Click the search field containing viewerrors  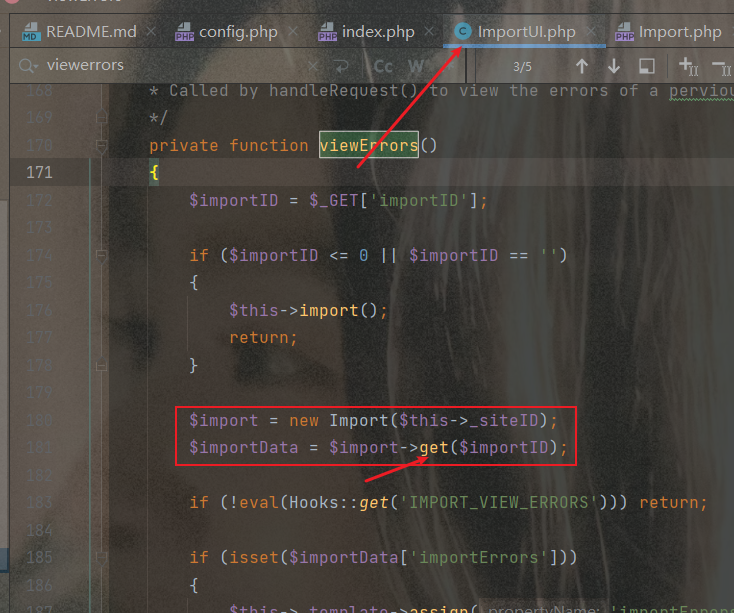173,66
